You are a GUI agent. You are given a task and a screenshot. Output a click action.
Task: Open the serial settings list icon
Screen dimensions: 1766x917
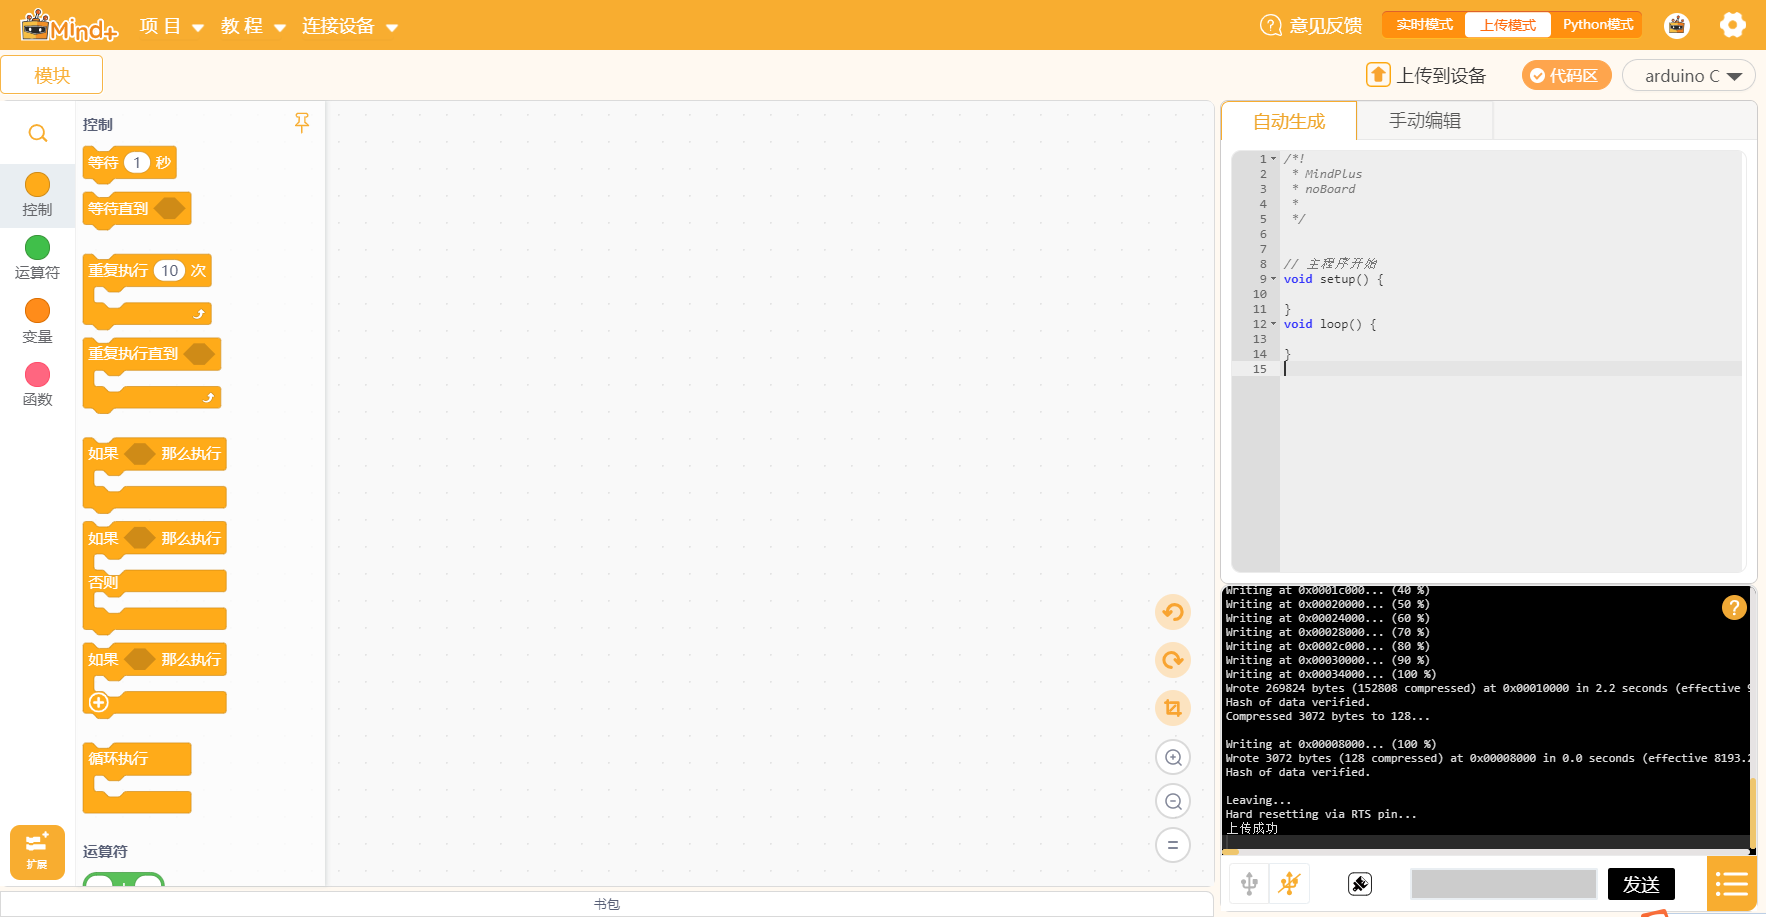[x=1731, y=884]
